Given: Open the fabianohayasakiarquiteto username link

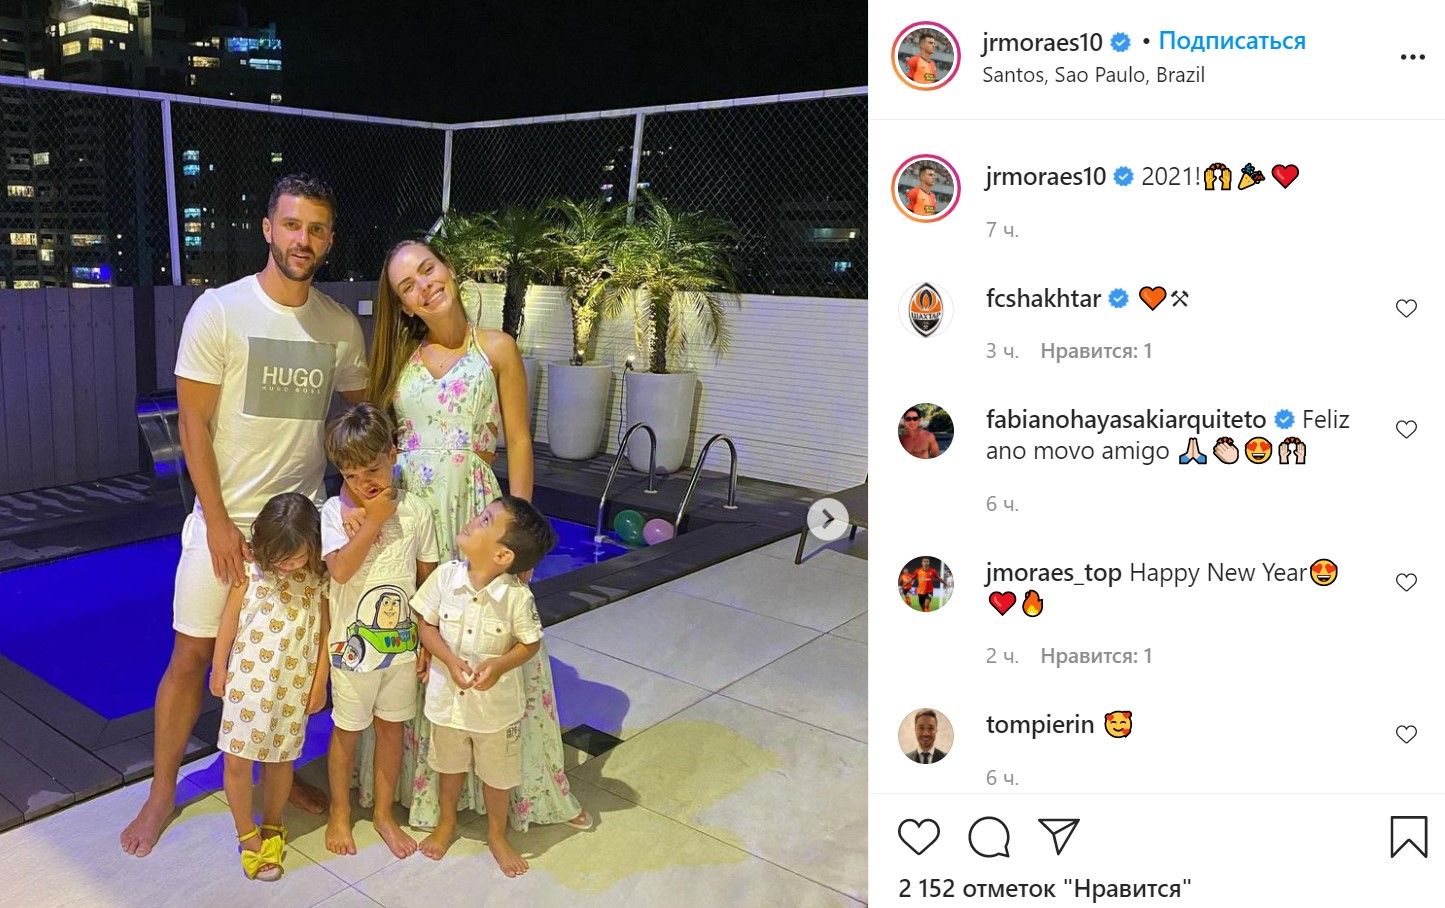Looking at the screenshot, I should (x=1126, y=419).
